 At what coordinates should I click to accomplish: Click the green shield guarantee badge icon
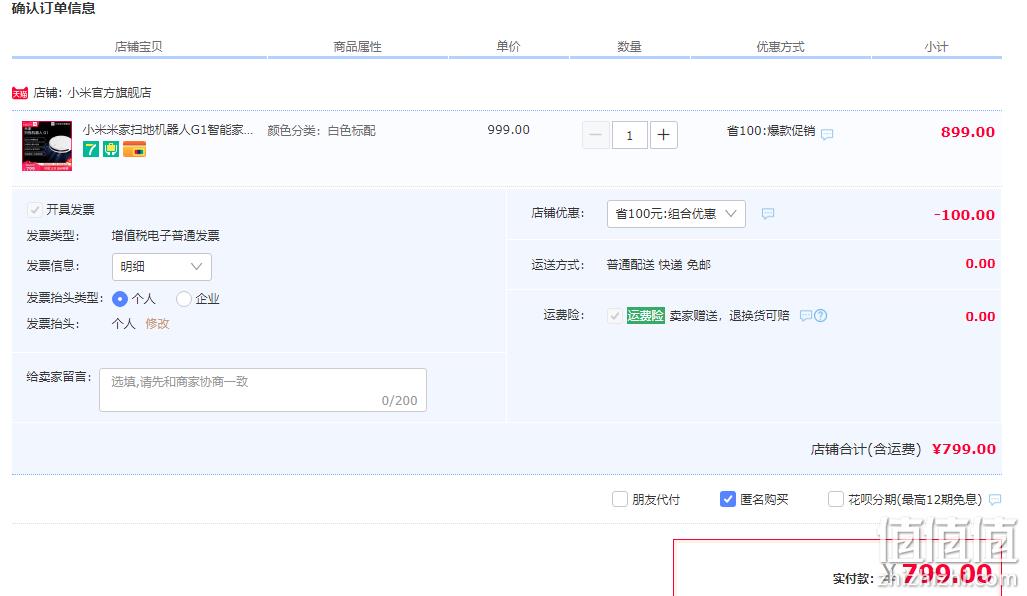(x=111, y=149)
